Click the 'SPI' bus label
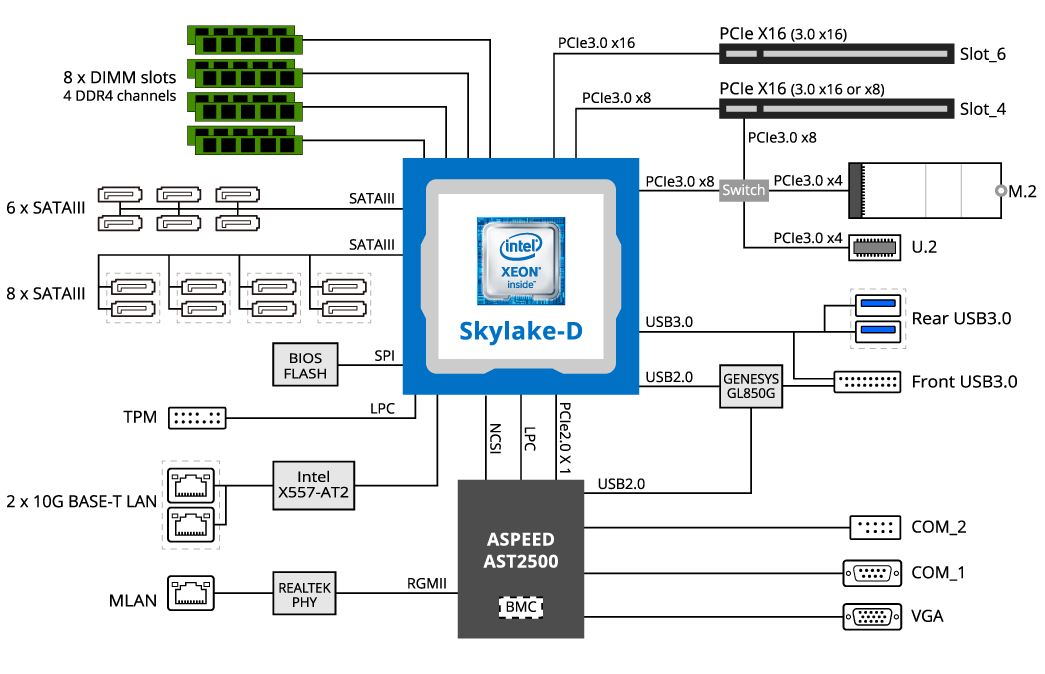This screenshot has height=674, width=1045. (385, 355)
